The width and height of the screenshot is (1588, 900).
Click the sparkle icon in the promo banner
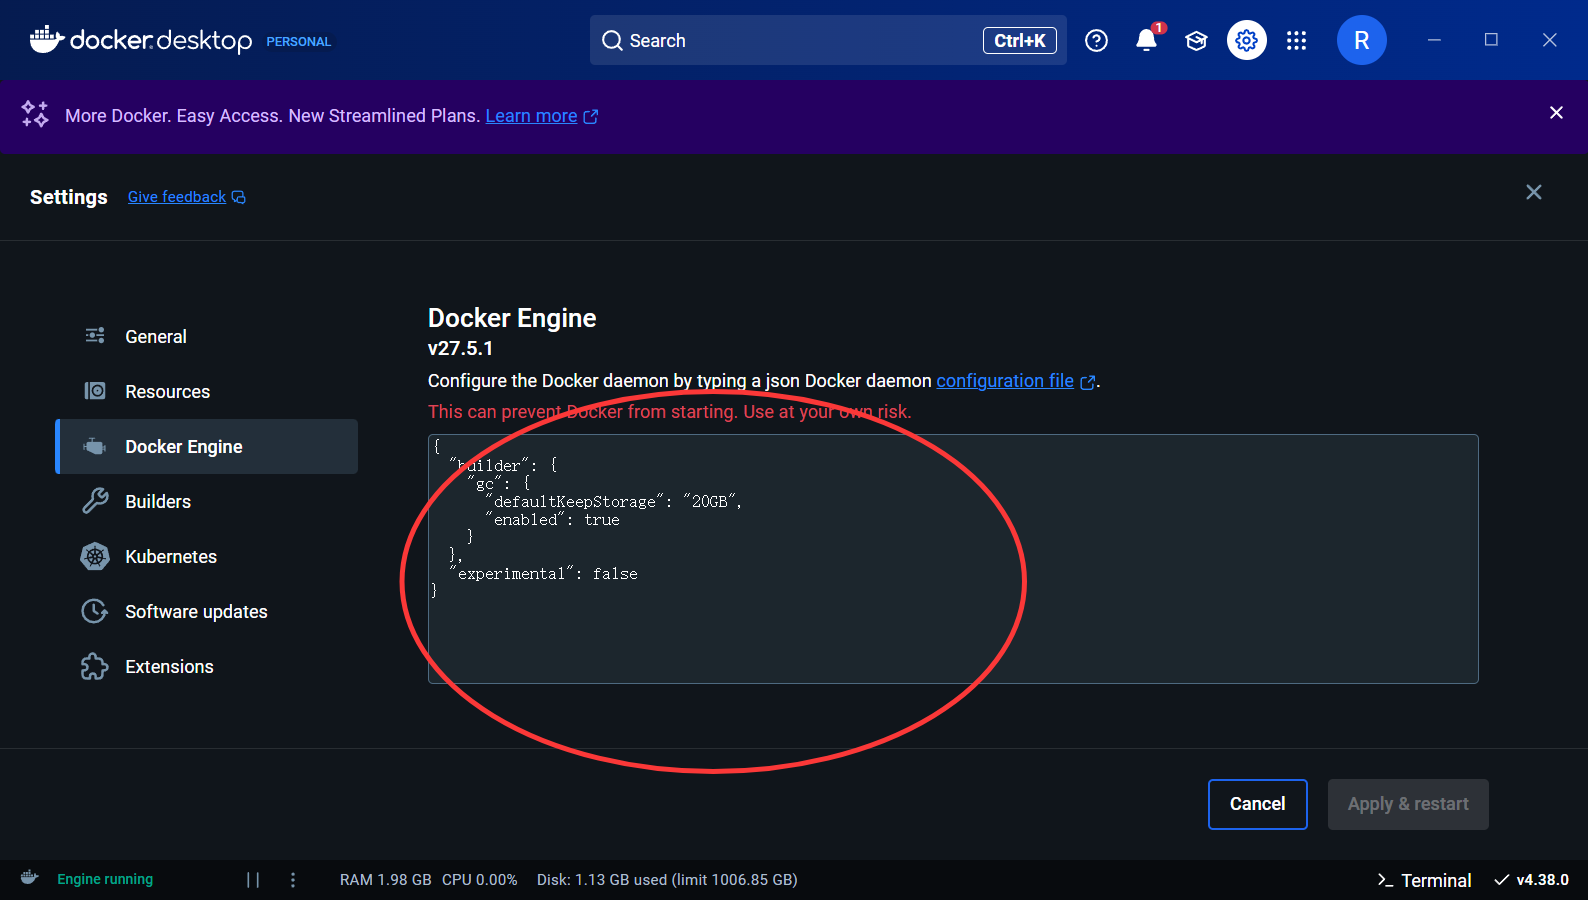coord(35,114)
